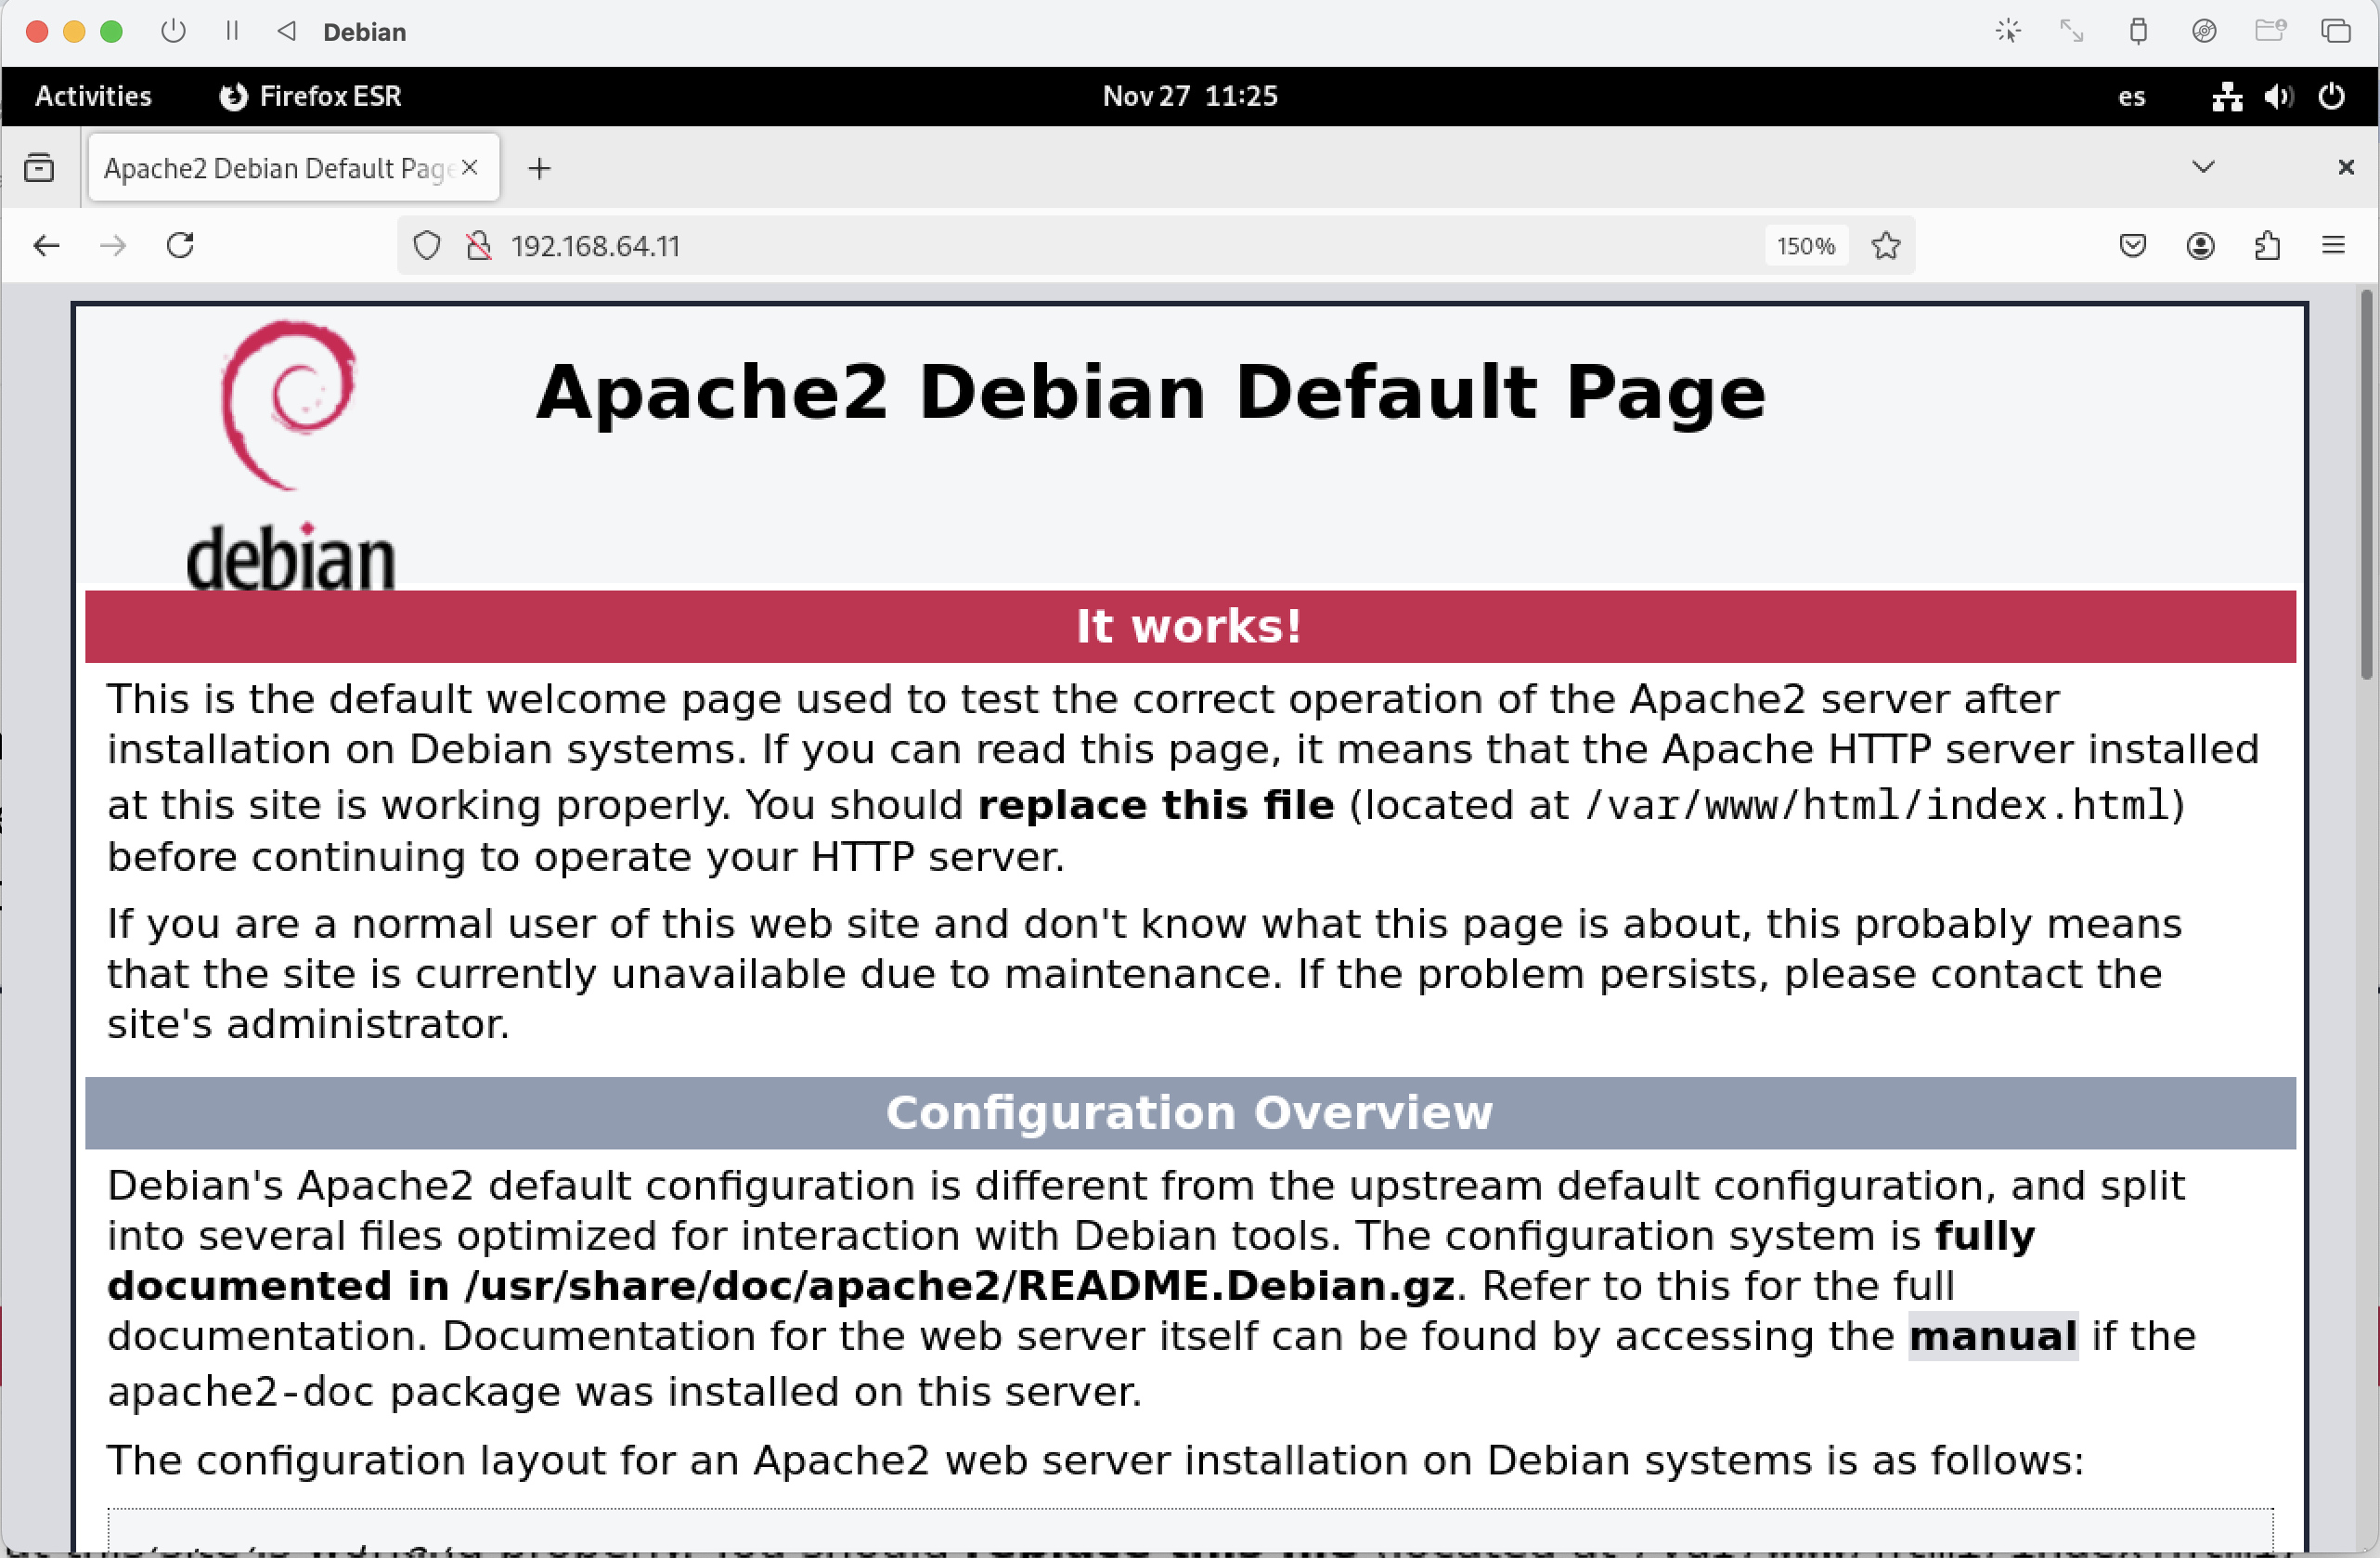Reset the 150% zoom level
Image resolution: width=2380 pixels, height=1558 pixels.
[1805, 246]
